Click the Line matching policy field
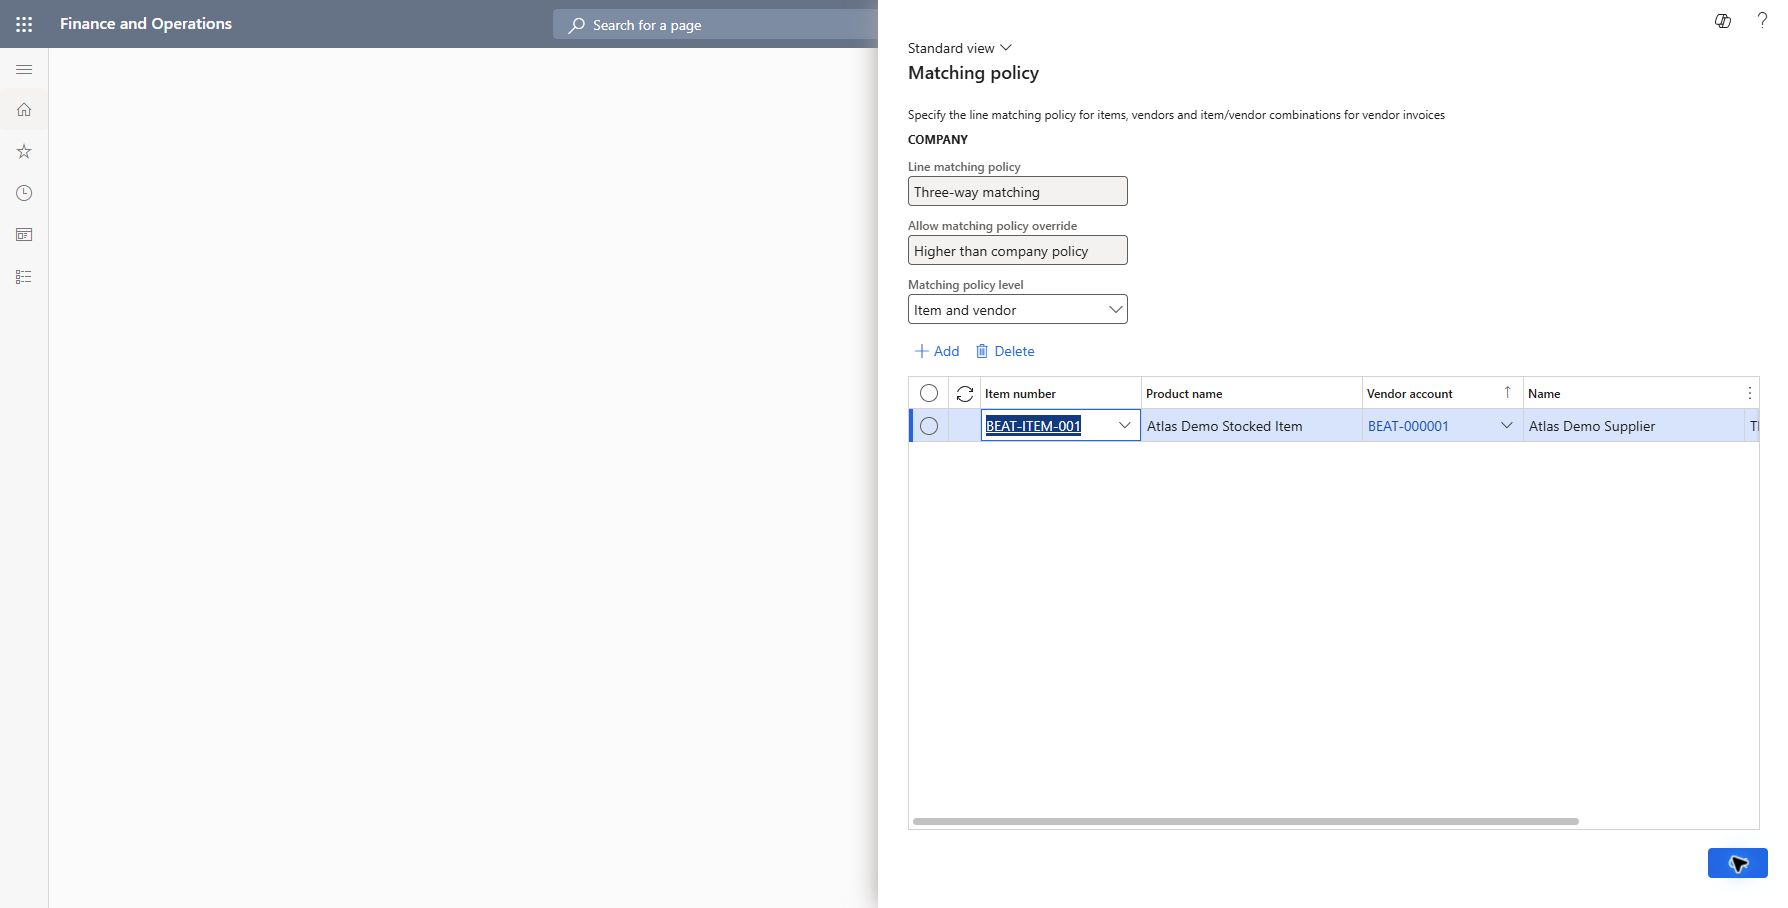This screenshot has height=908, width=1788. [x=1018, y=192]
